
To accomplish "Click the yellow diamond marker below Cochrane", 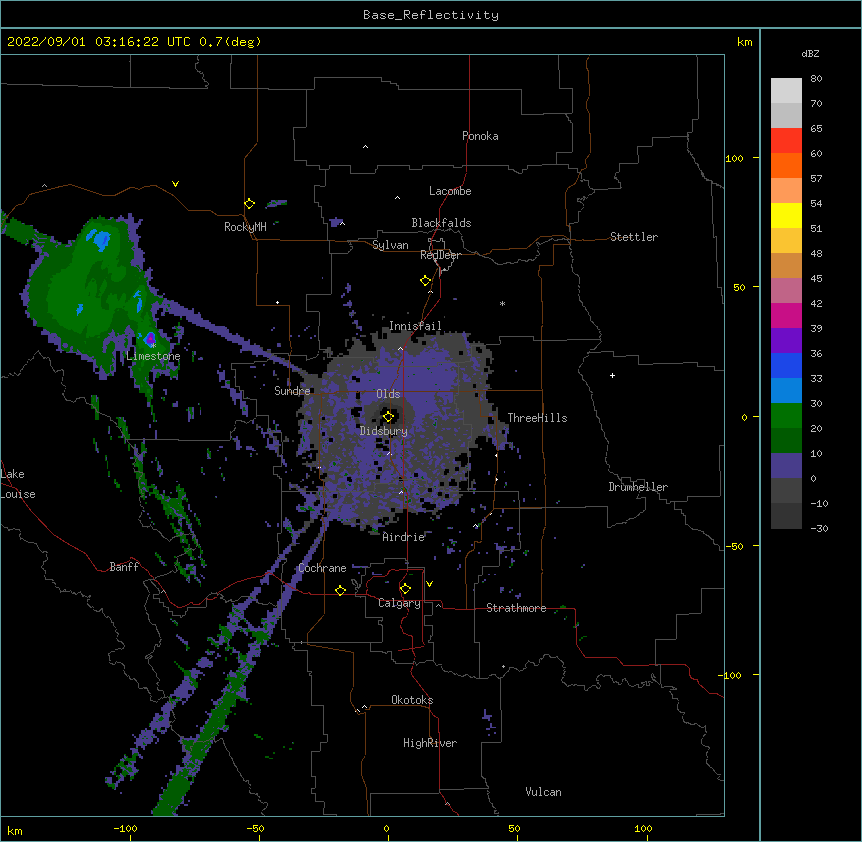I will click(340, 590).
